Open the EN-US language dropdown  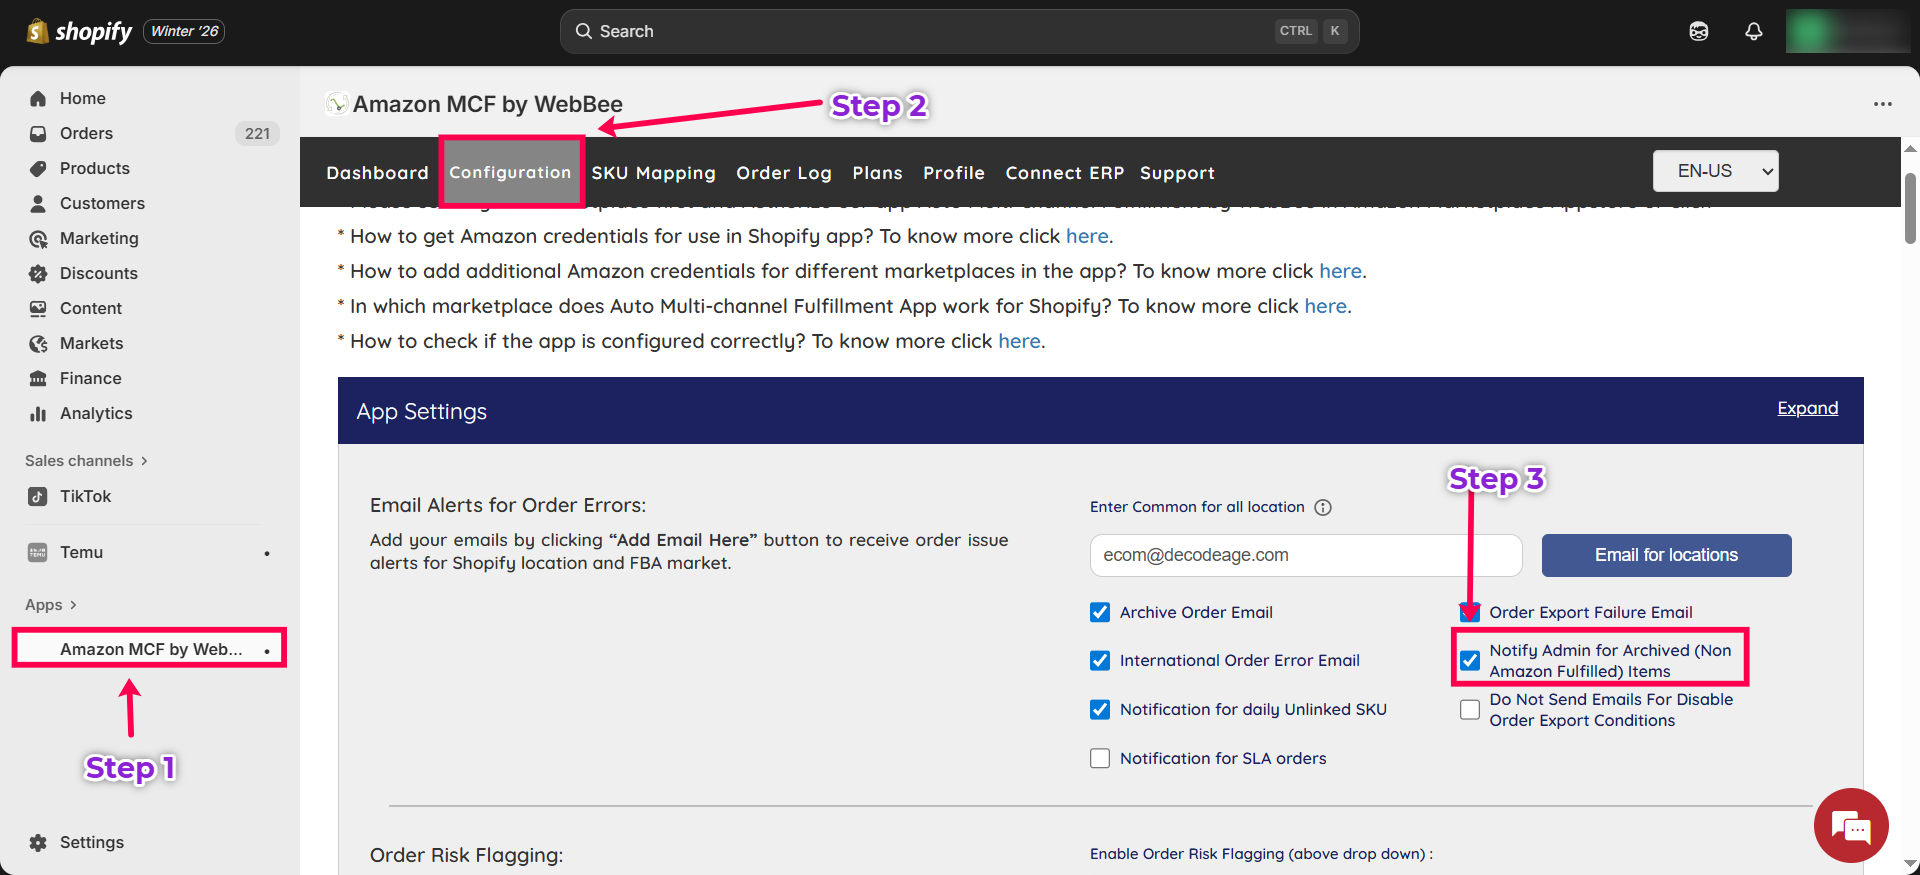tap(1715, 171)
